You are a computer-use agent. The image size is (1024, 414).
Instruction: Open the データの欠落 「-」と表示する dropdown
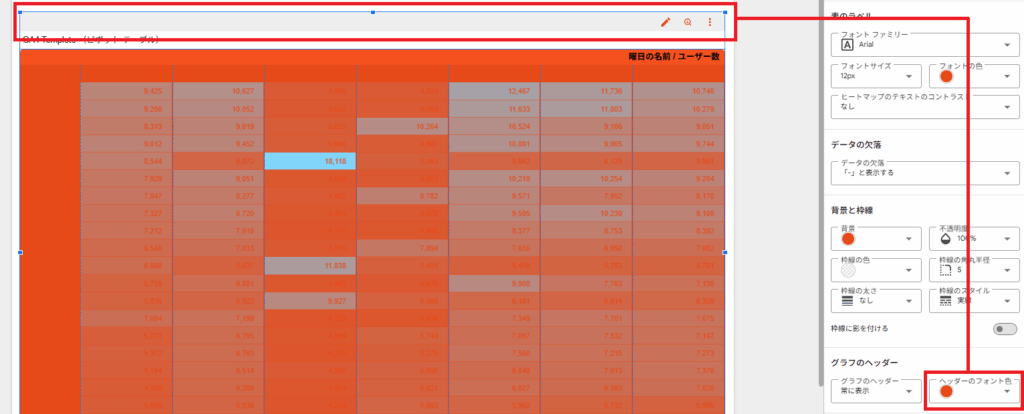click(x=926, y=172)
